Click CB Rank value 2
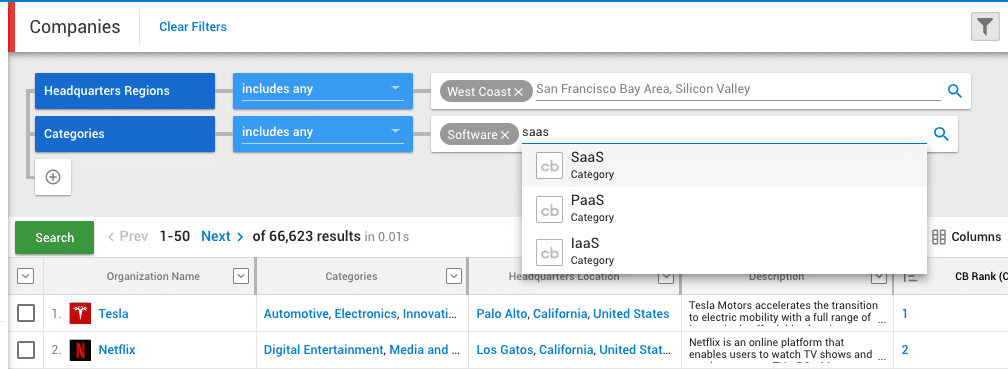 pos(905,350)
